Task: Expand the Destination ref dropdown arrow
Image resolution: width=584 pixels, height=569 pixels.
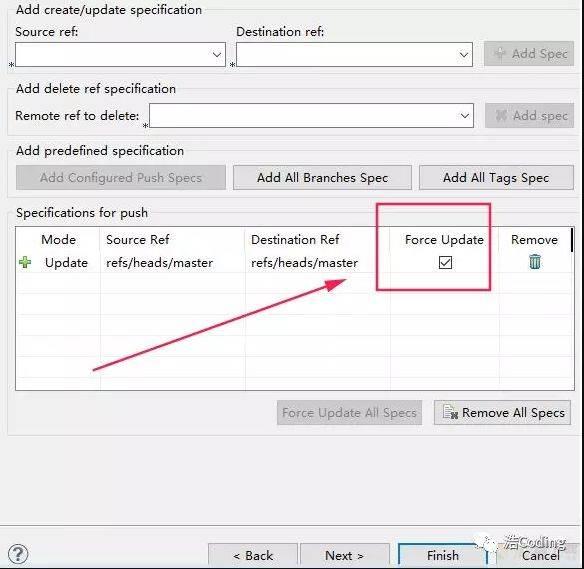Action: [x=464, y=55]
